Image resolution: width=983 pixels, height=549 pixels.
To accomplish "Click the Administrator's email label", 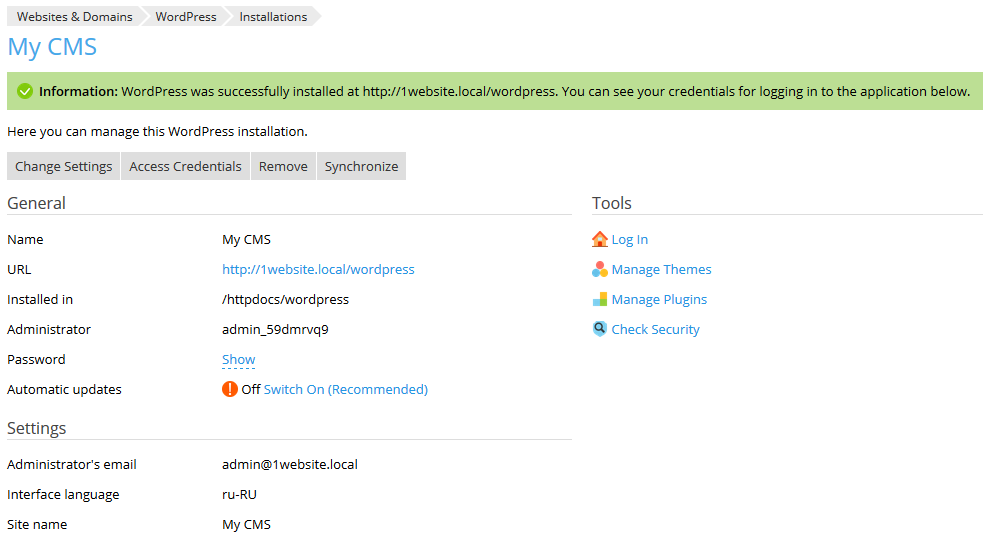I will 71,464.
